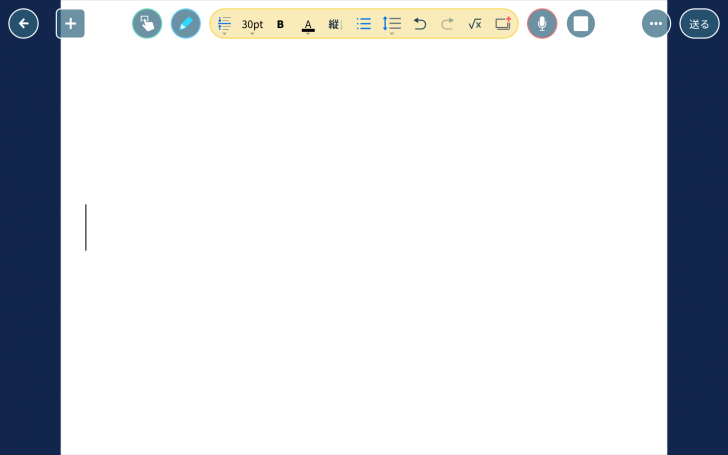Select the hand pointer tool
The width and height of the screenshot is (728, 455).
coord(147,24)
